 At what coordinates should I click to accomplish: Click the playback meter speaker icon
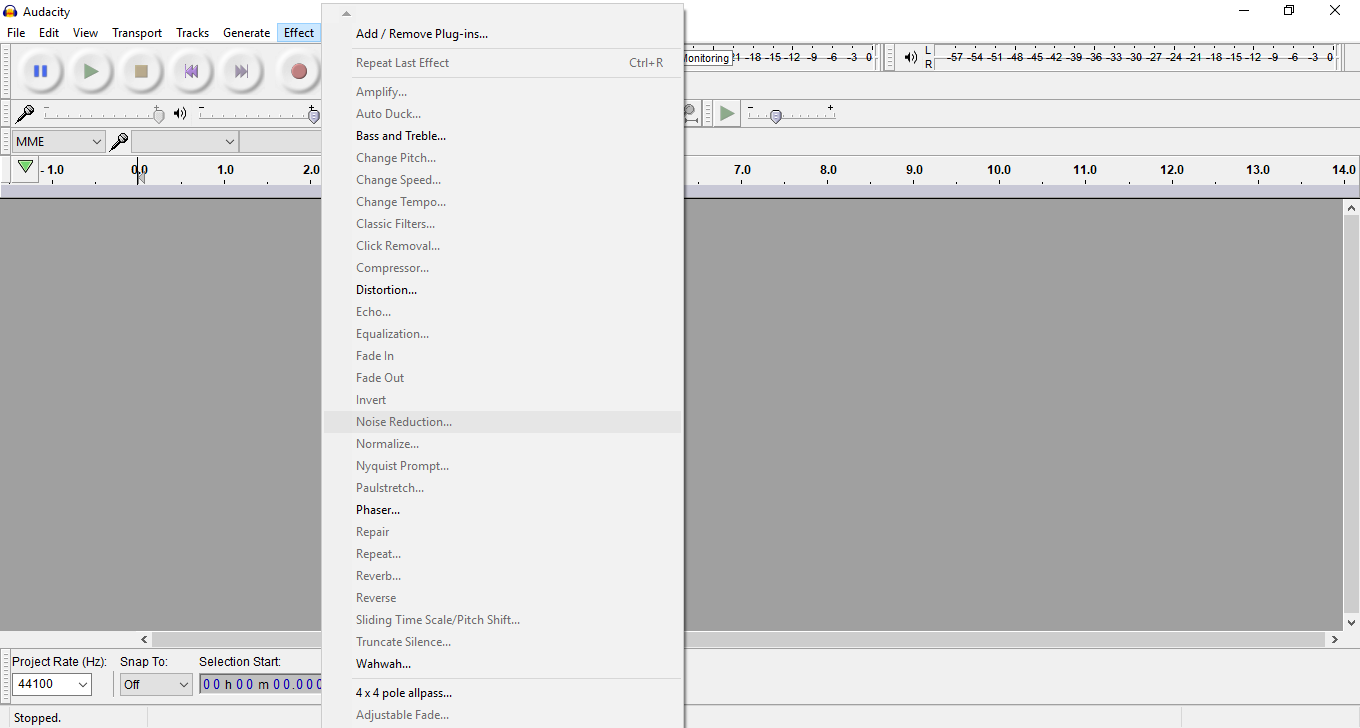pyautogui.click(x=911, y=57)
